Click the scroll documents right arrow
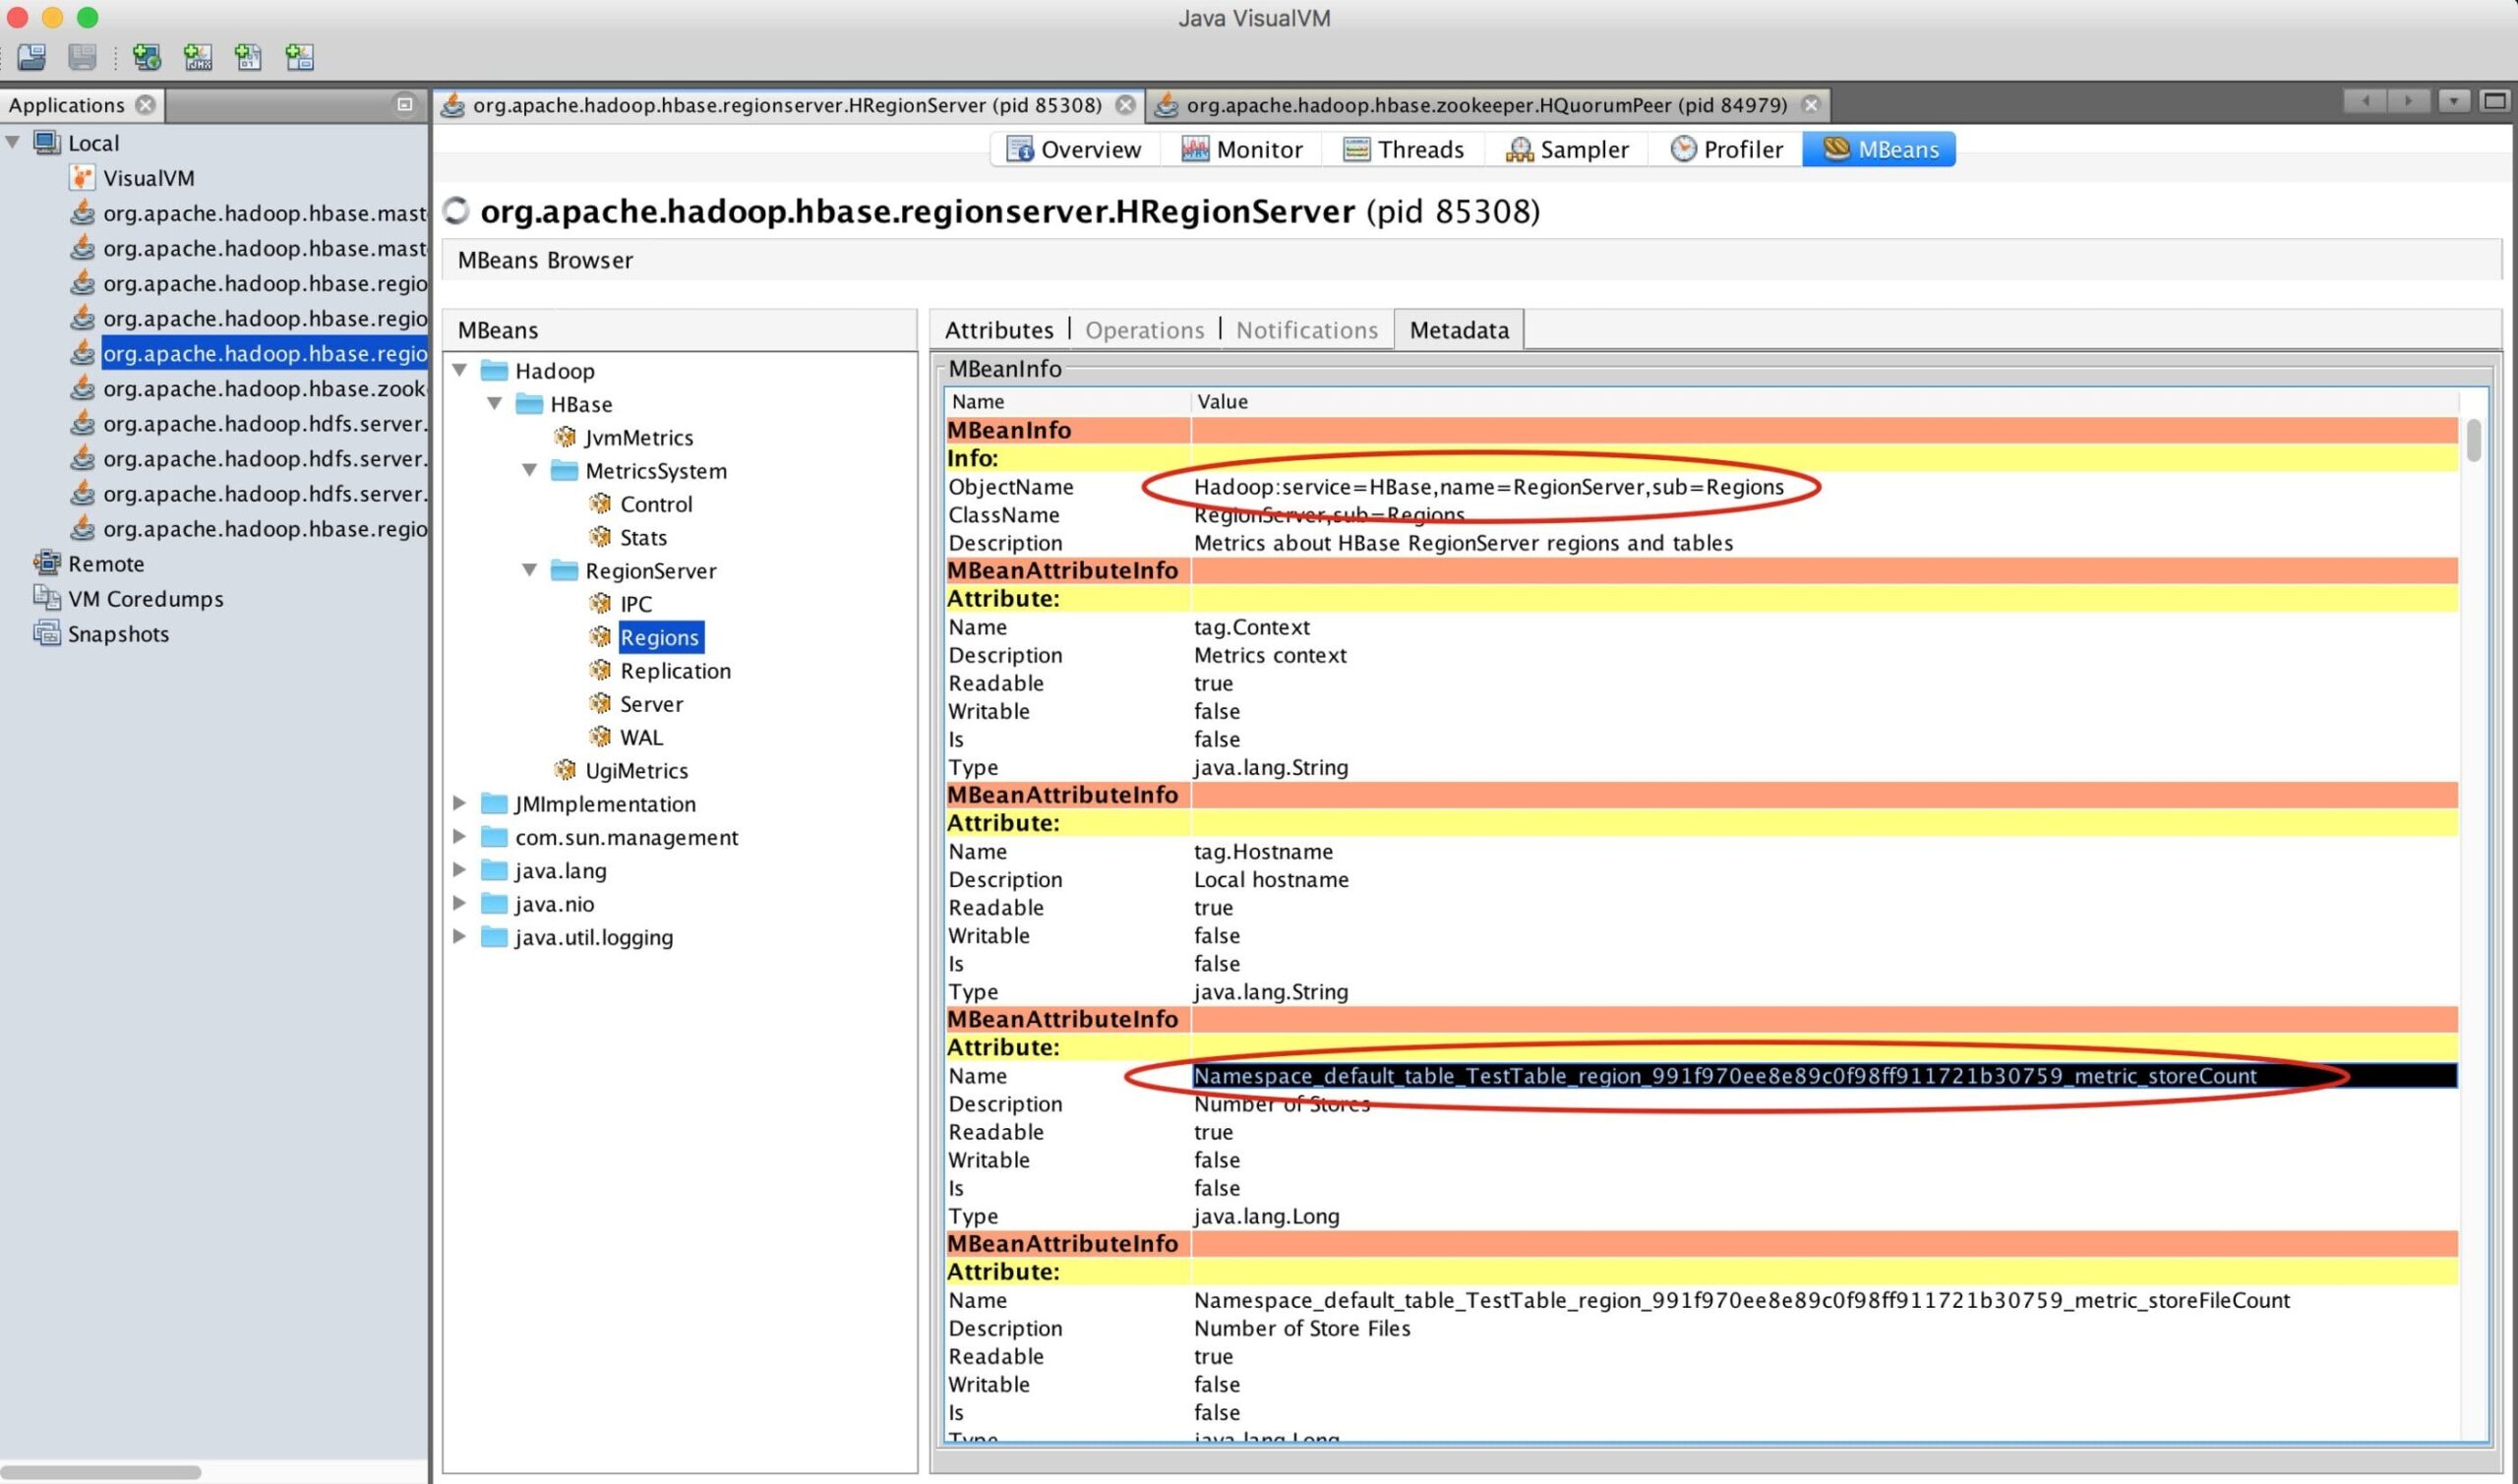The height and width of the screenshot is (1484, 2518). [2408, 101]
